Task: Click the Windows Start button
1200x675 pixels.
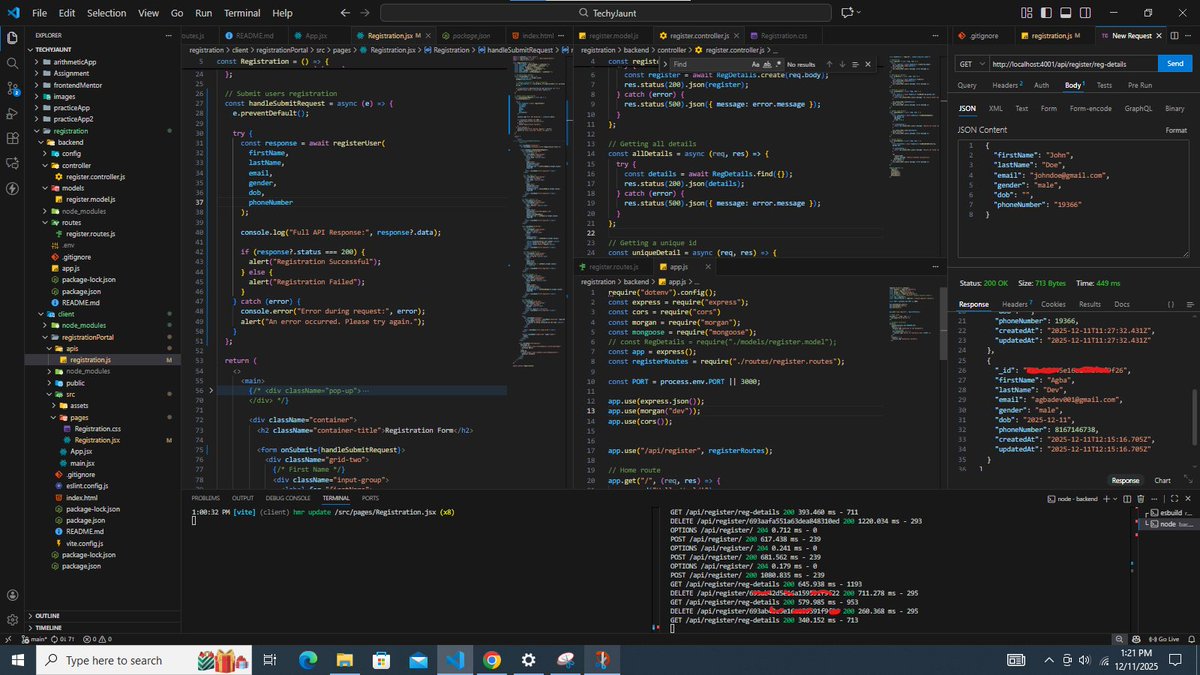Action: tap(18, 660)
